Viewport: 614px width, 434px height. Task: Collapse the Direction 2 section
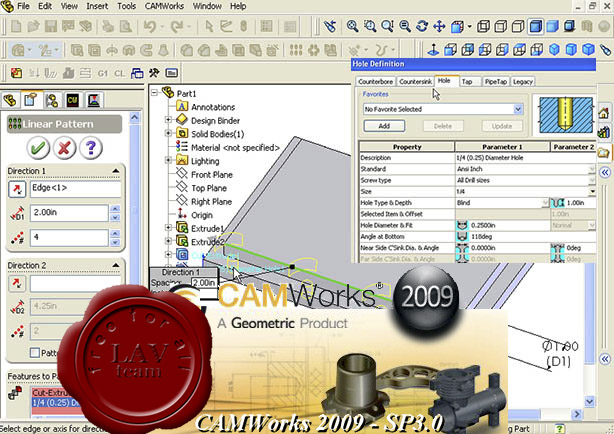116,265
